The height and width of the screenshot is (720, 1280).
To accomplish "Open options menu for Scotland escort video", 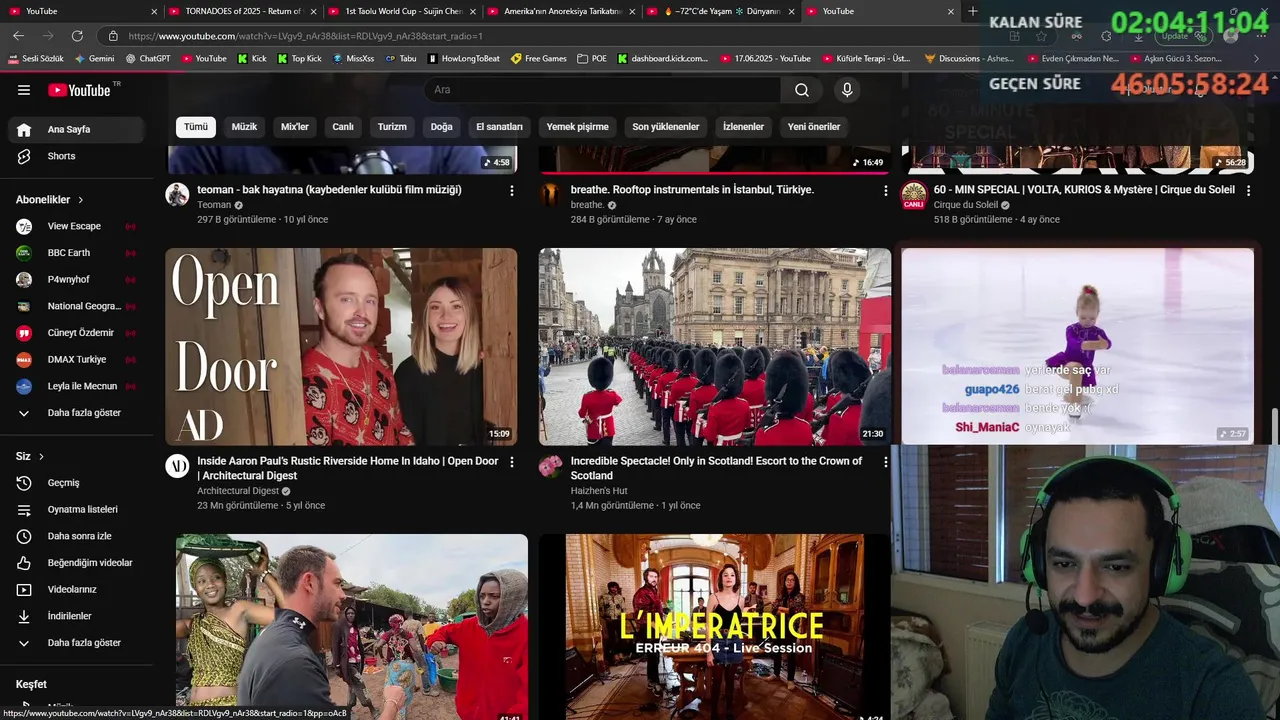I will tap(885, 462).
